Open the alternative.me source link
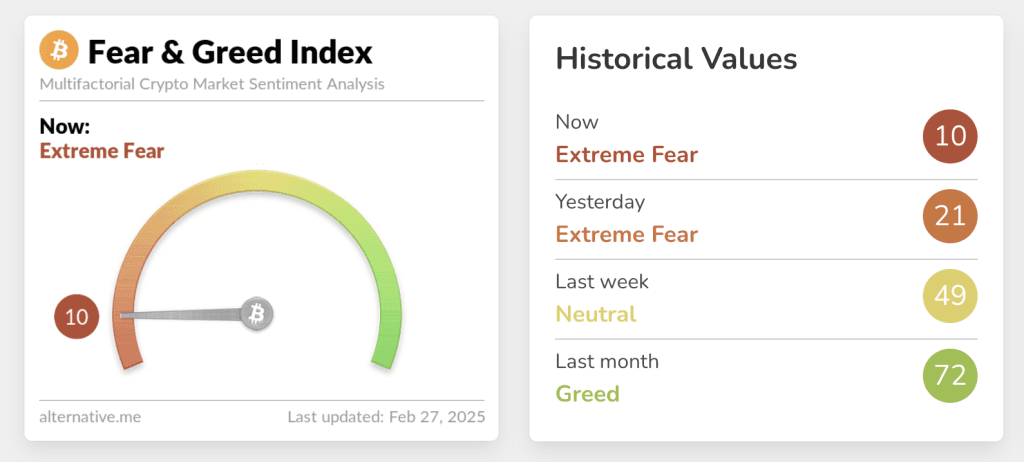The height and width of the screenshot is (462, 1024). [90, 417]
